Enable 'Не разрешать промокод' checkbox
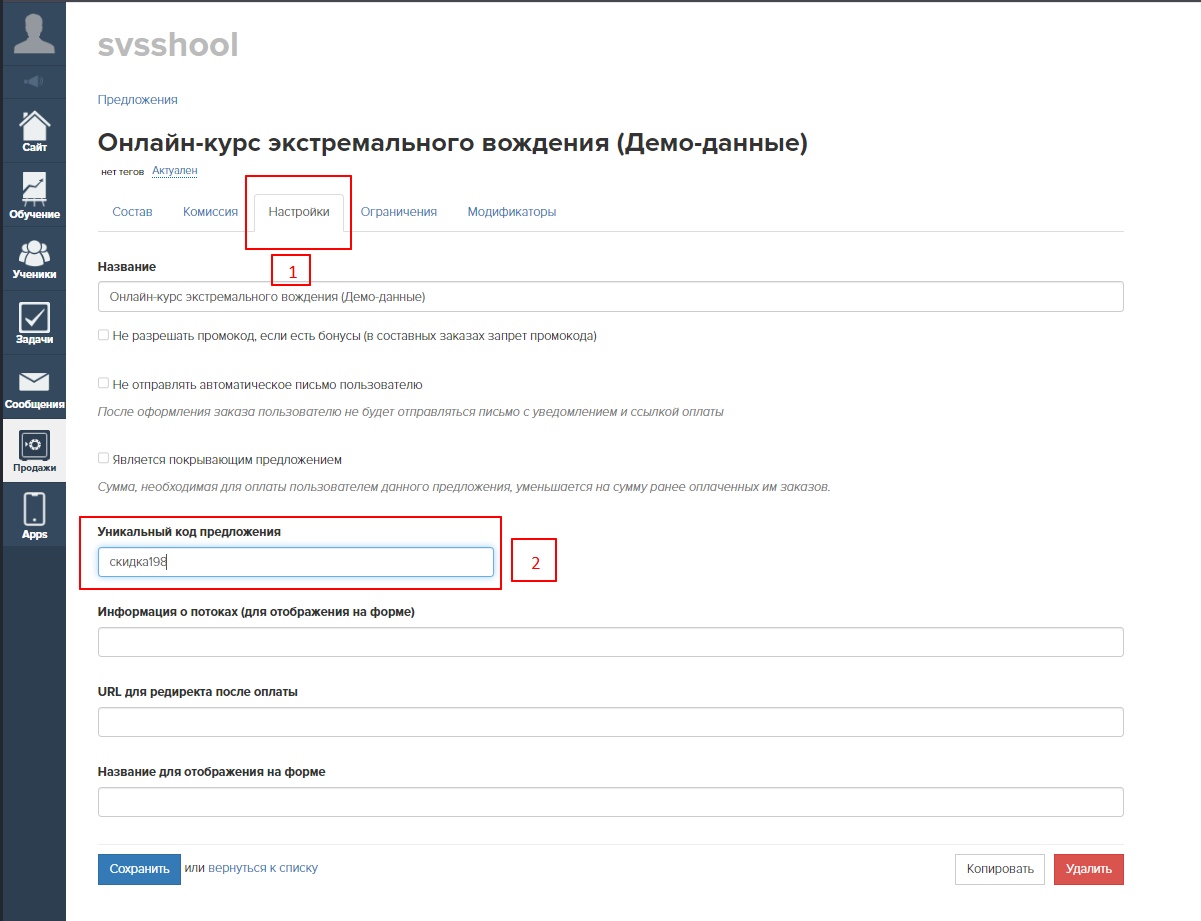 tap(104, 336)
